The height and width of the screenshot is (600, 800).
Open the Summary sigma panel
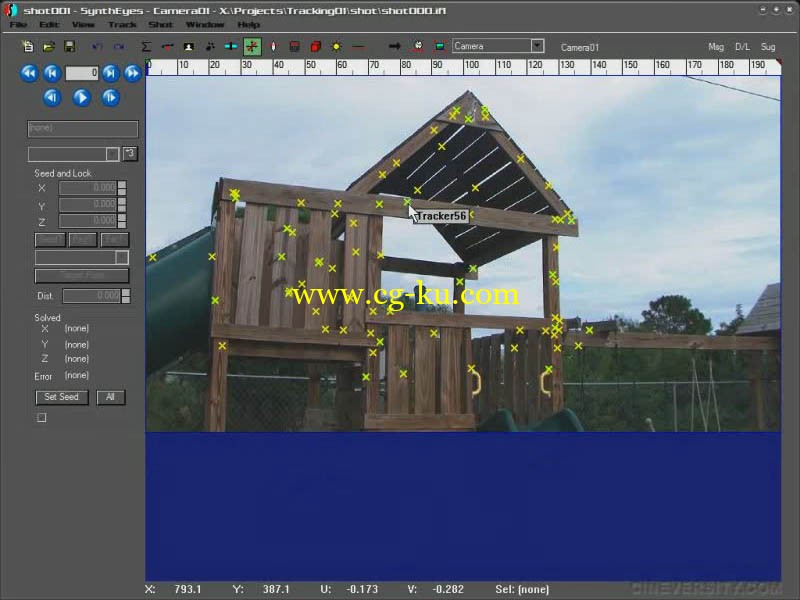[x=146, y=46]
